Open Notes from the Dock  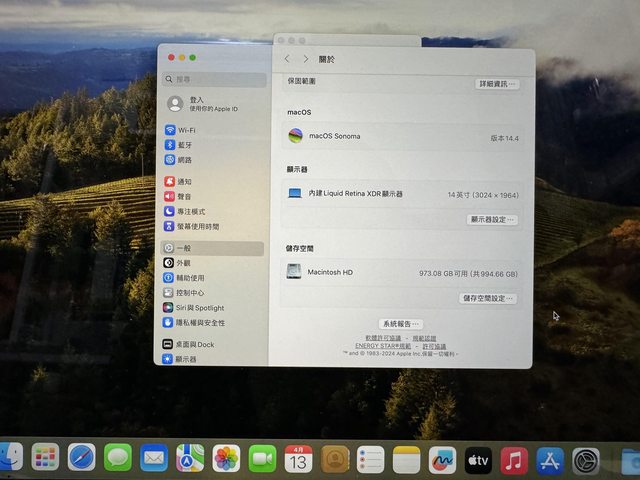coord(406,460)
